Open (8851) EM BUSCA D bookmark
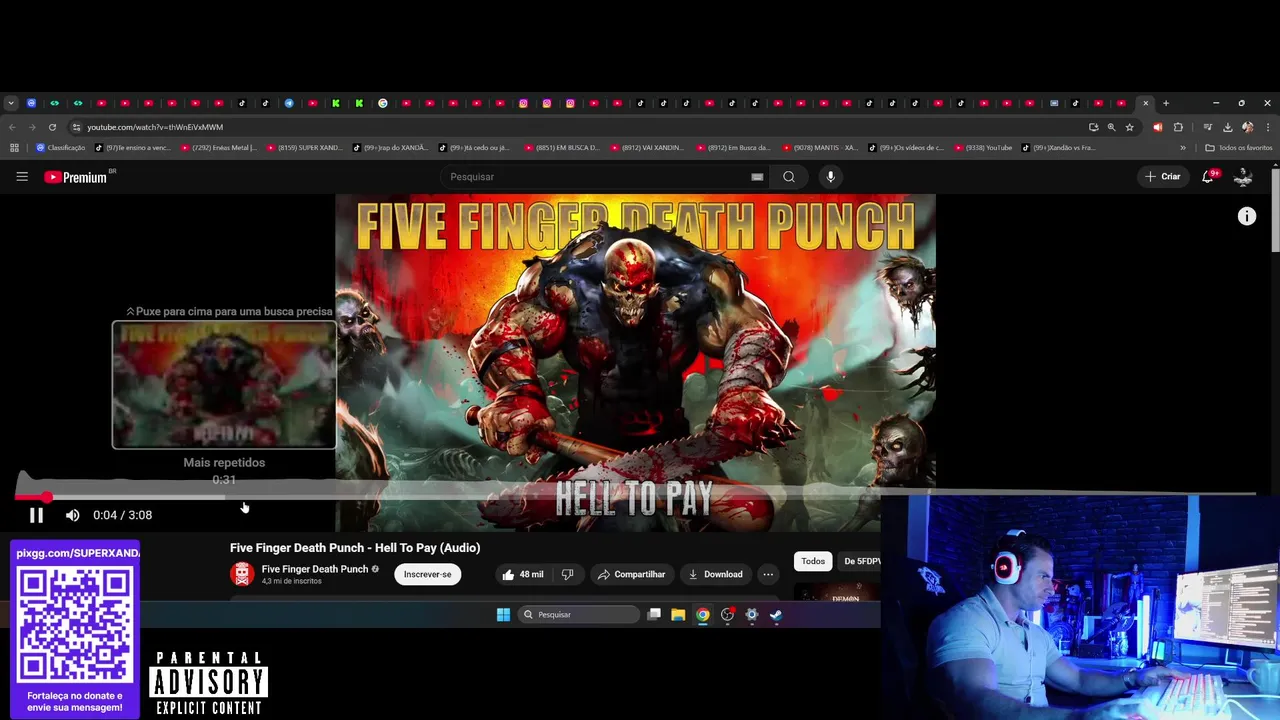The image size is (1280, 720). click(x=562, y=148)
